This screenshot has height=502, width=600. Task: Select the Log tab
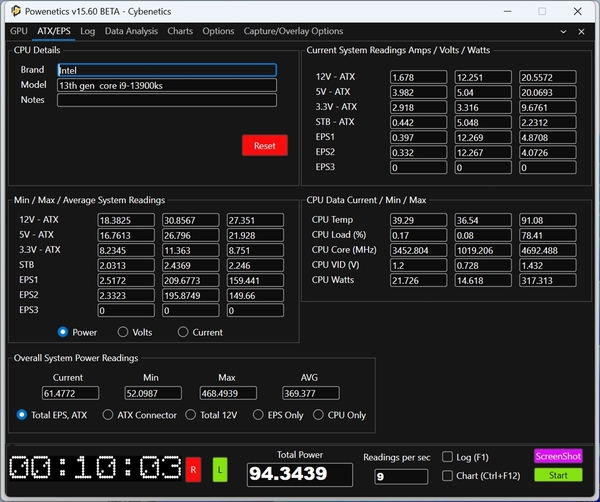point(88,31)
